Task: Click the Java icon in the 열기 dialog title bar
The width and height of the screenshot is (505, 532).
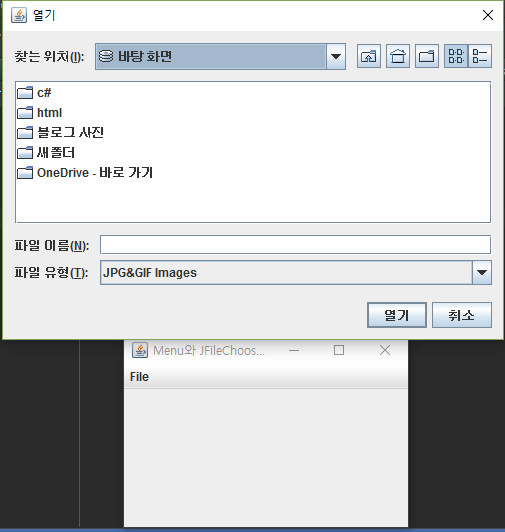Action: [19, 15]
